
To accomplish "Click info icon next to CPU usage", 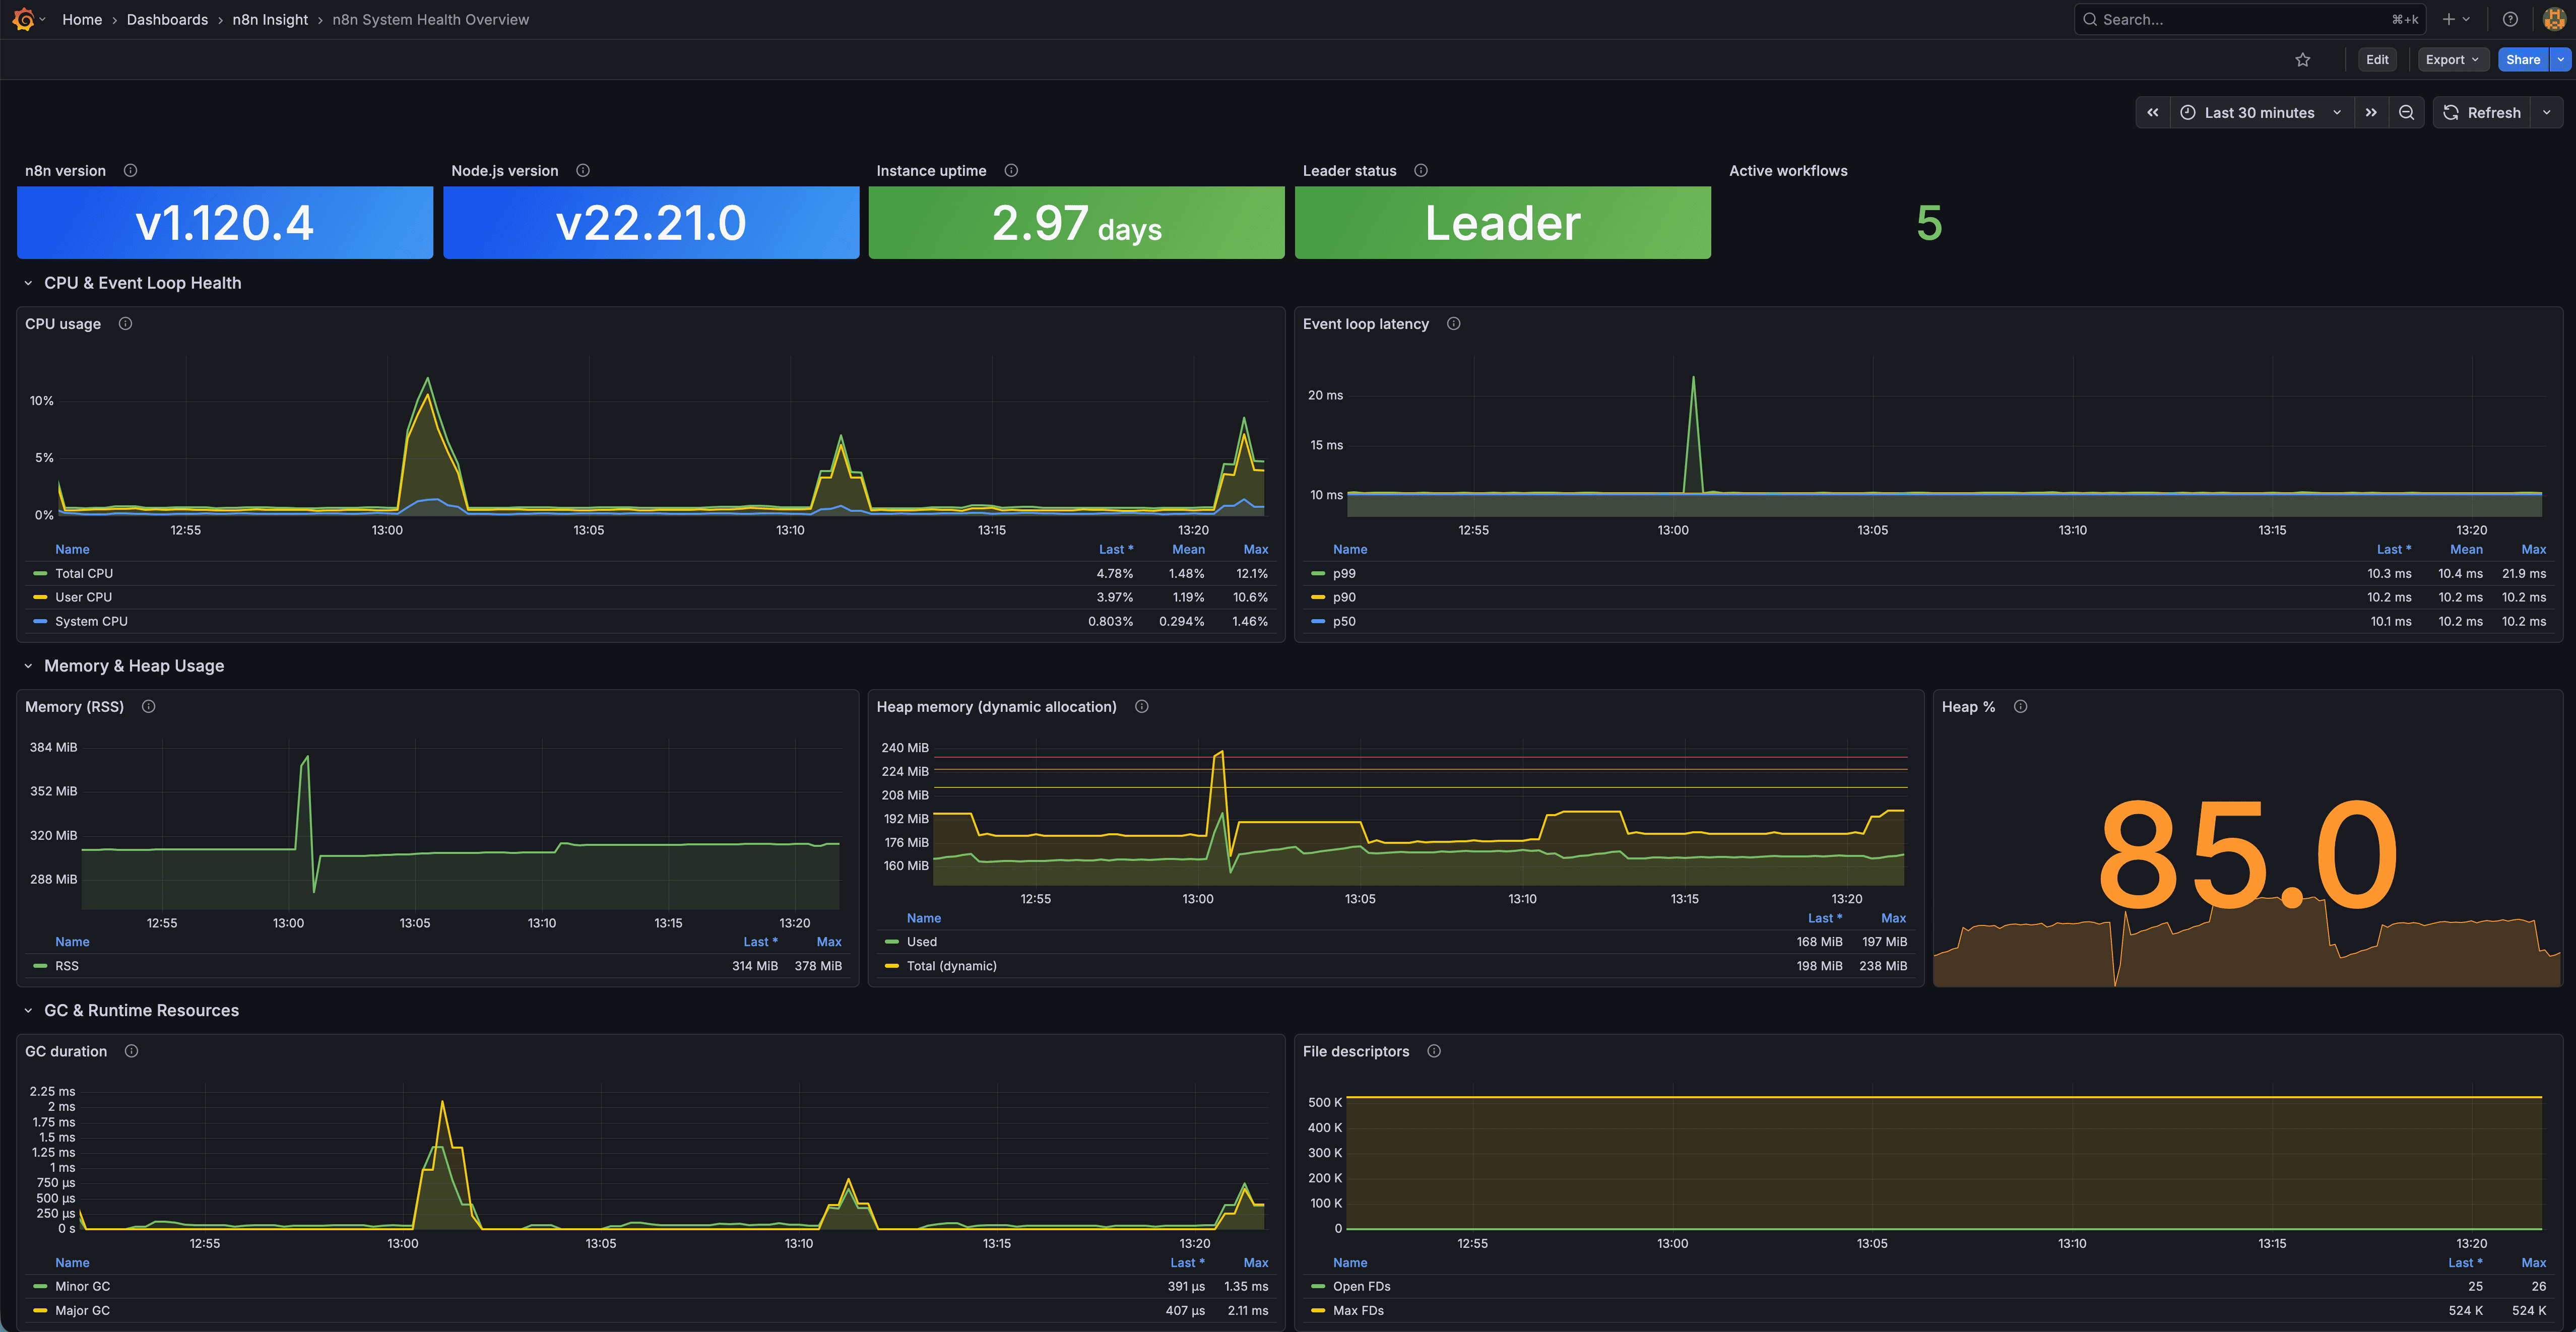I will point(125,324).
